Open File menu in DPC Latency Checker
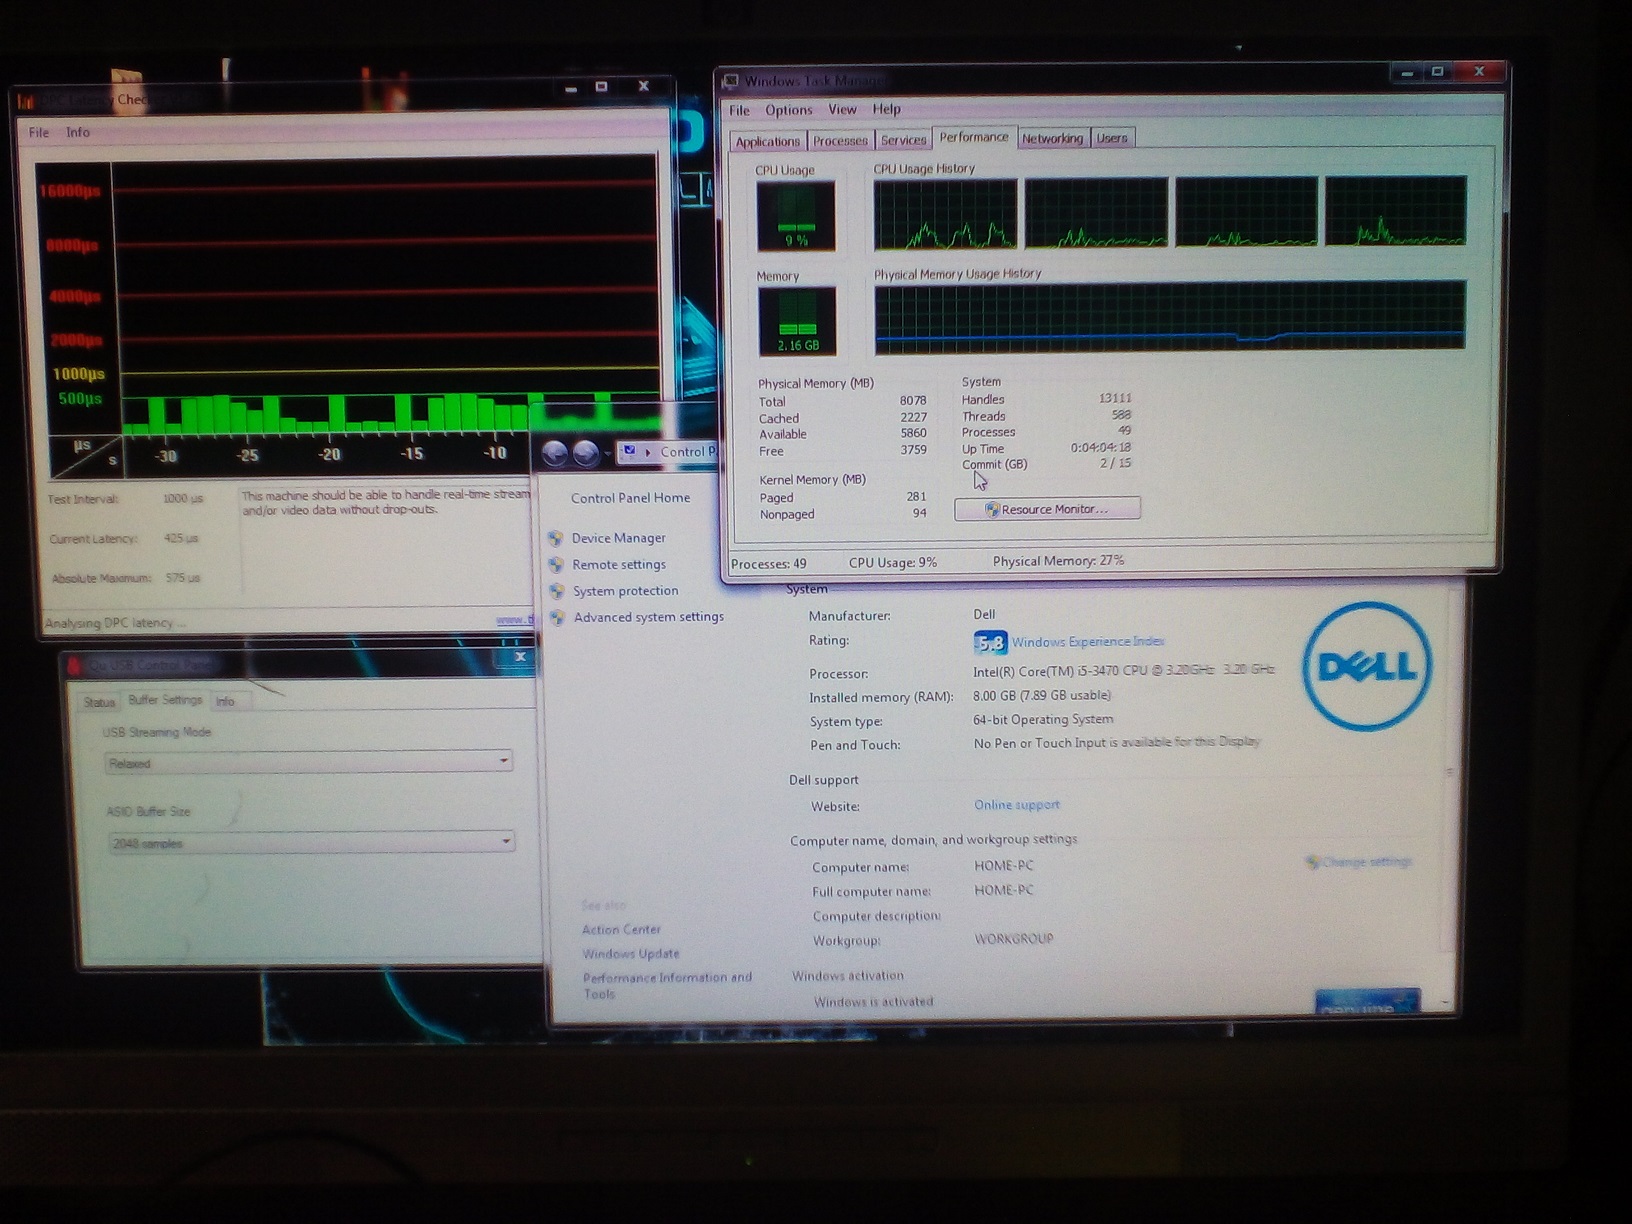Screen dimensions: 1632x1224 39,132
